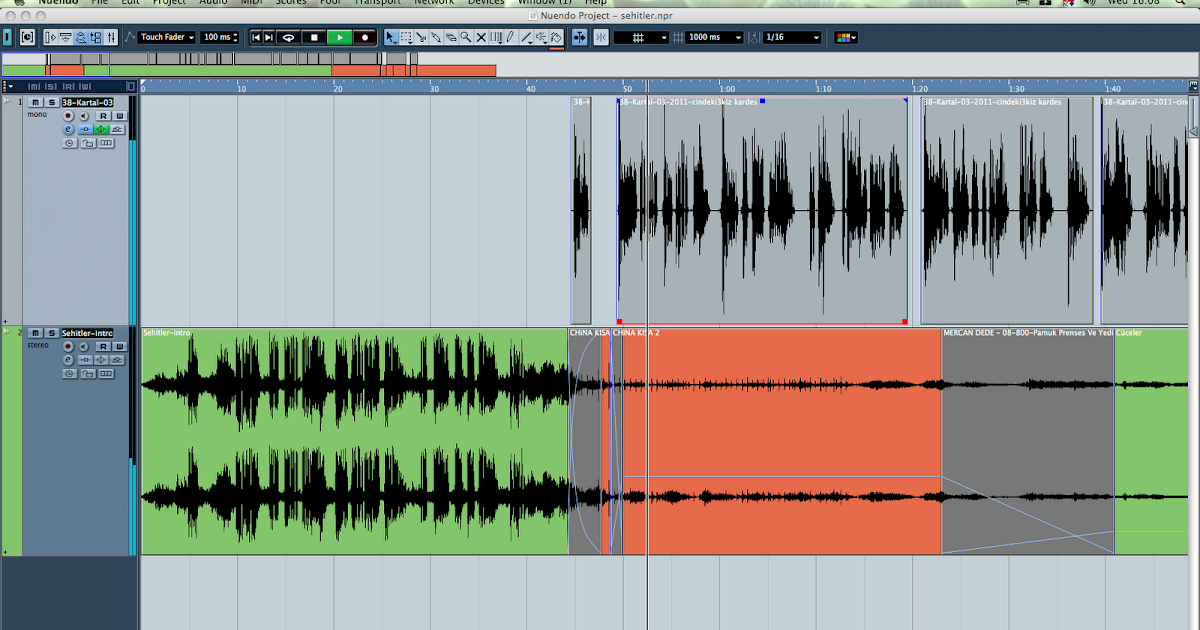The height and width of the screenshot is (630, 1200).
Task: Click ruler at 1:00 mark
Action: click(727, 88)
